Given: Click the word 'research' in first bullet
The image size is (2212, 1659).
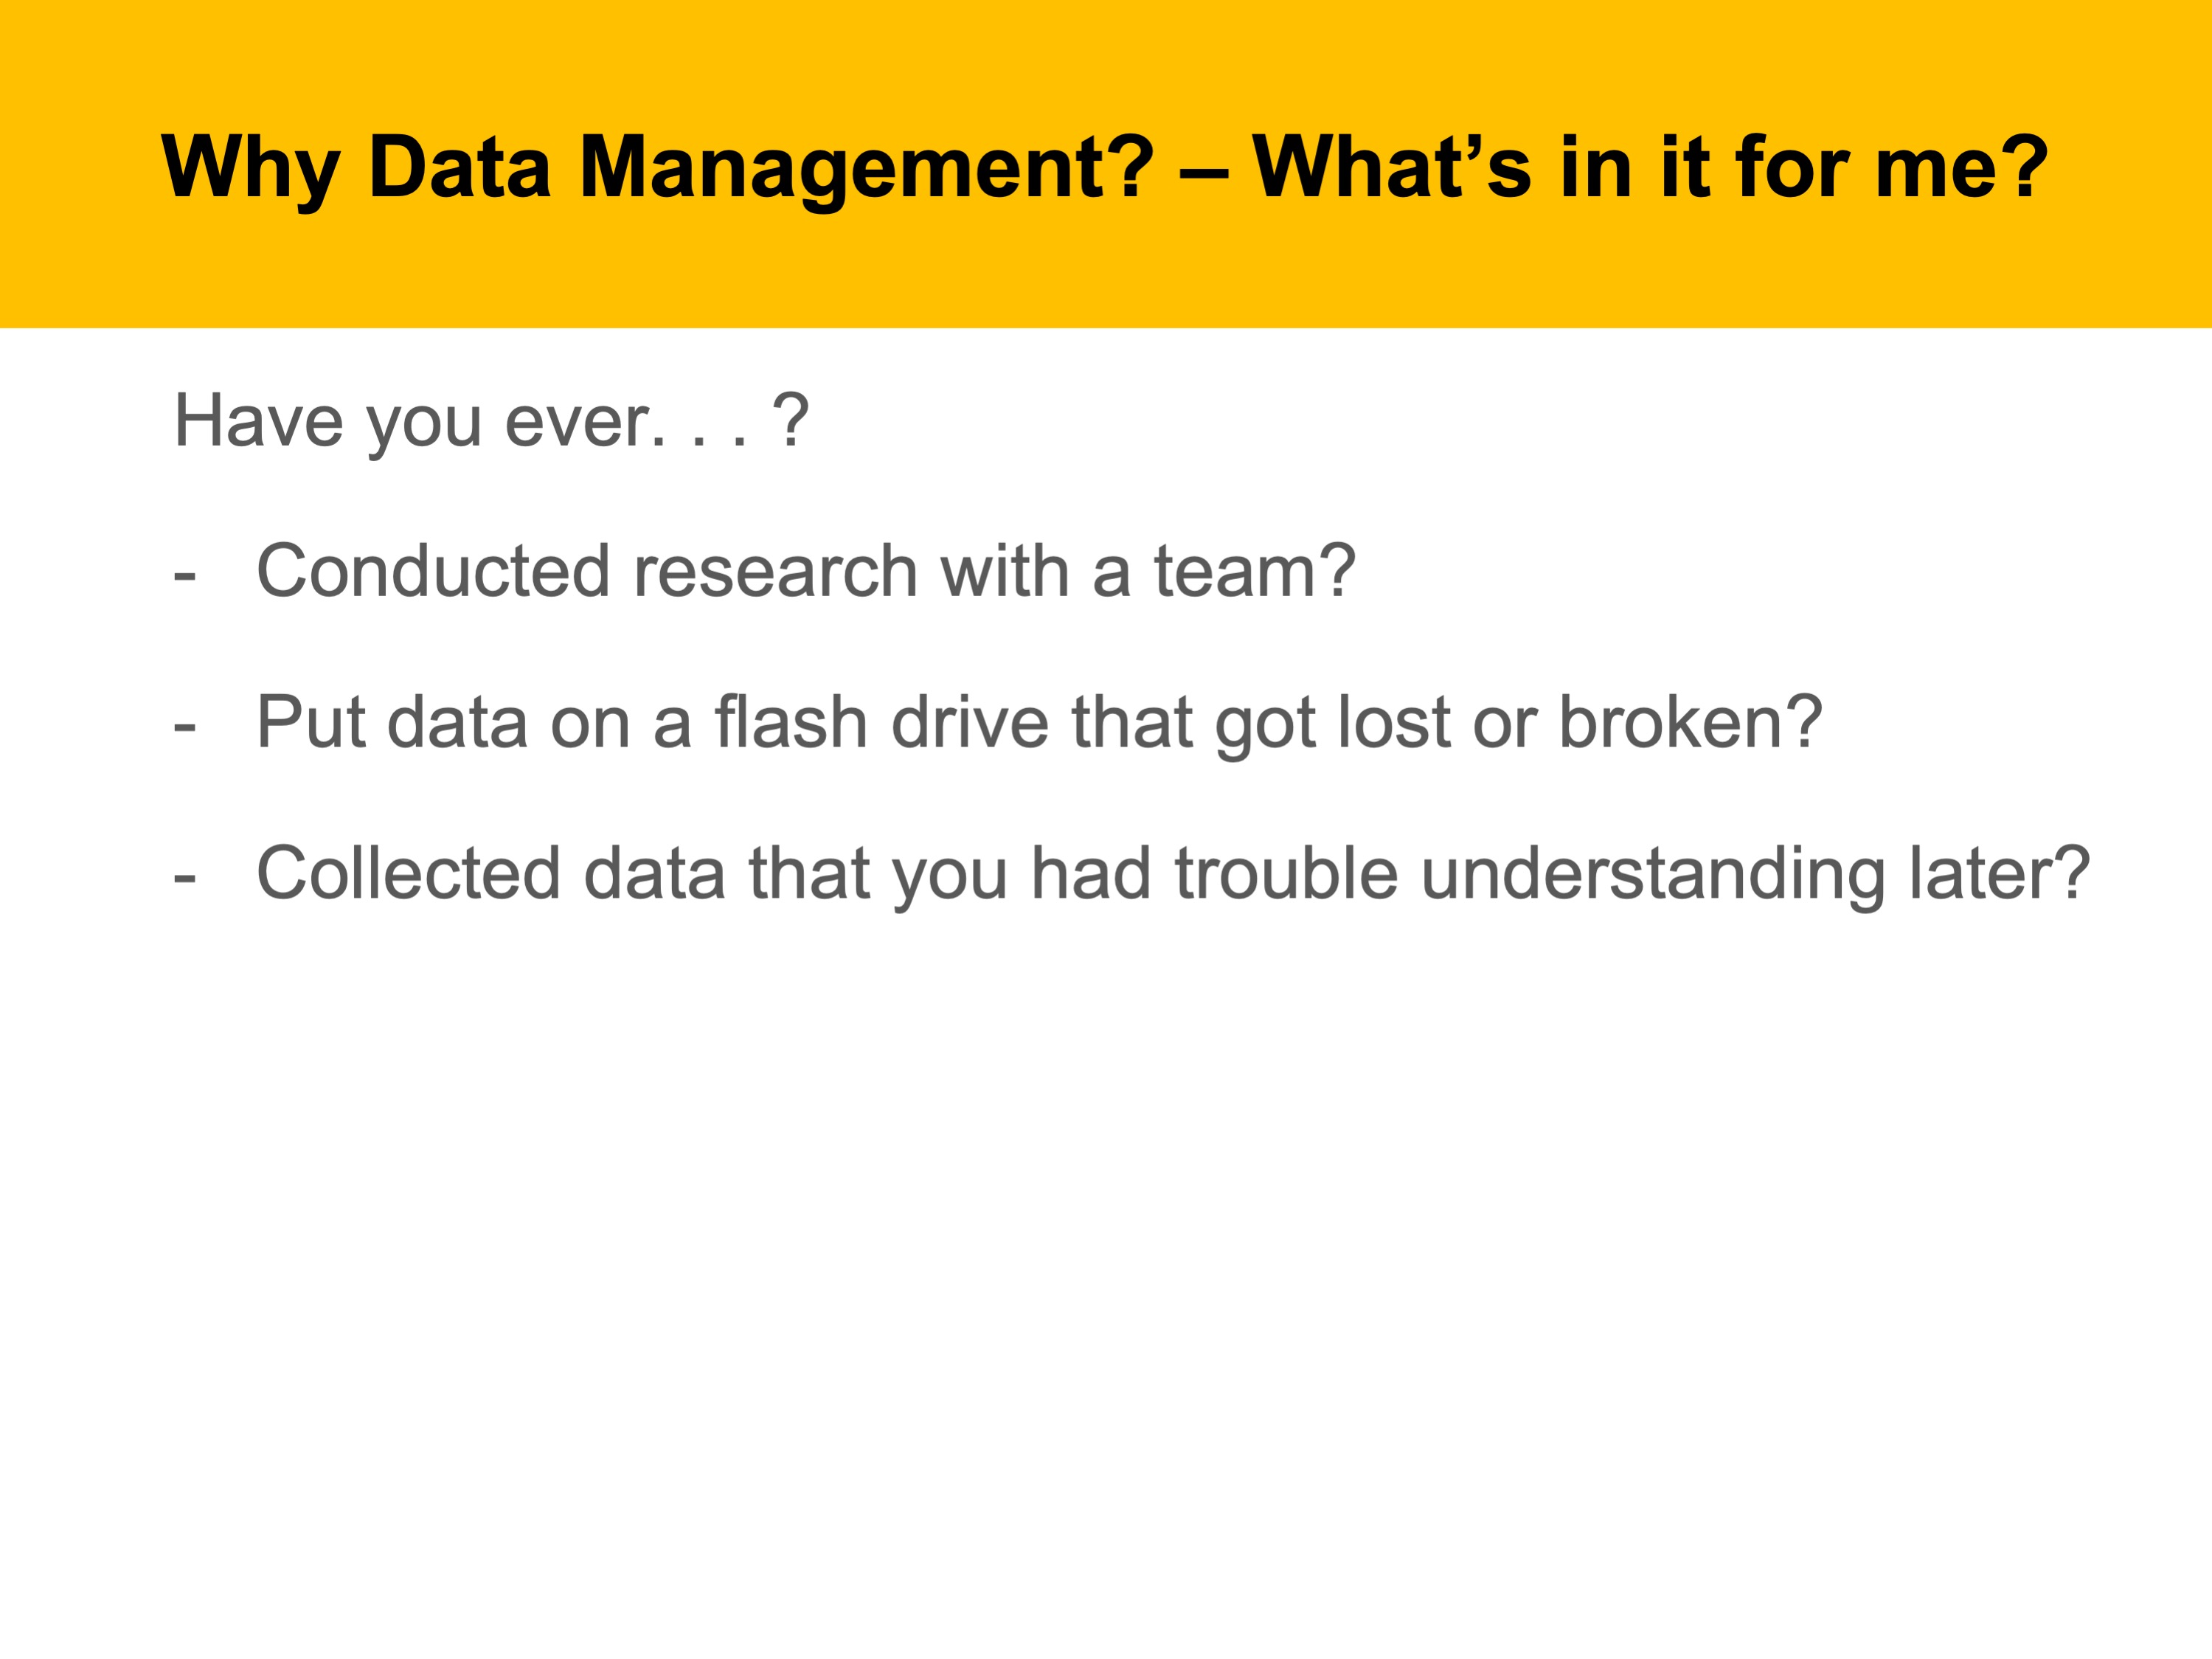Looking at the screenshot, I should (x=775, y=571).
